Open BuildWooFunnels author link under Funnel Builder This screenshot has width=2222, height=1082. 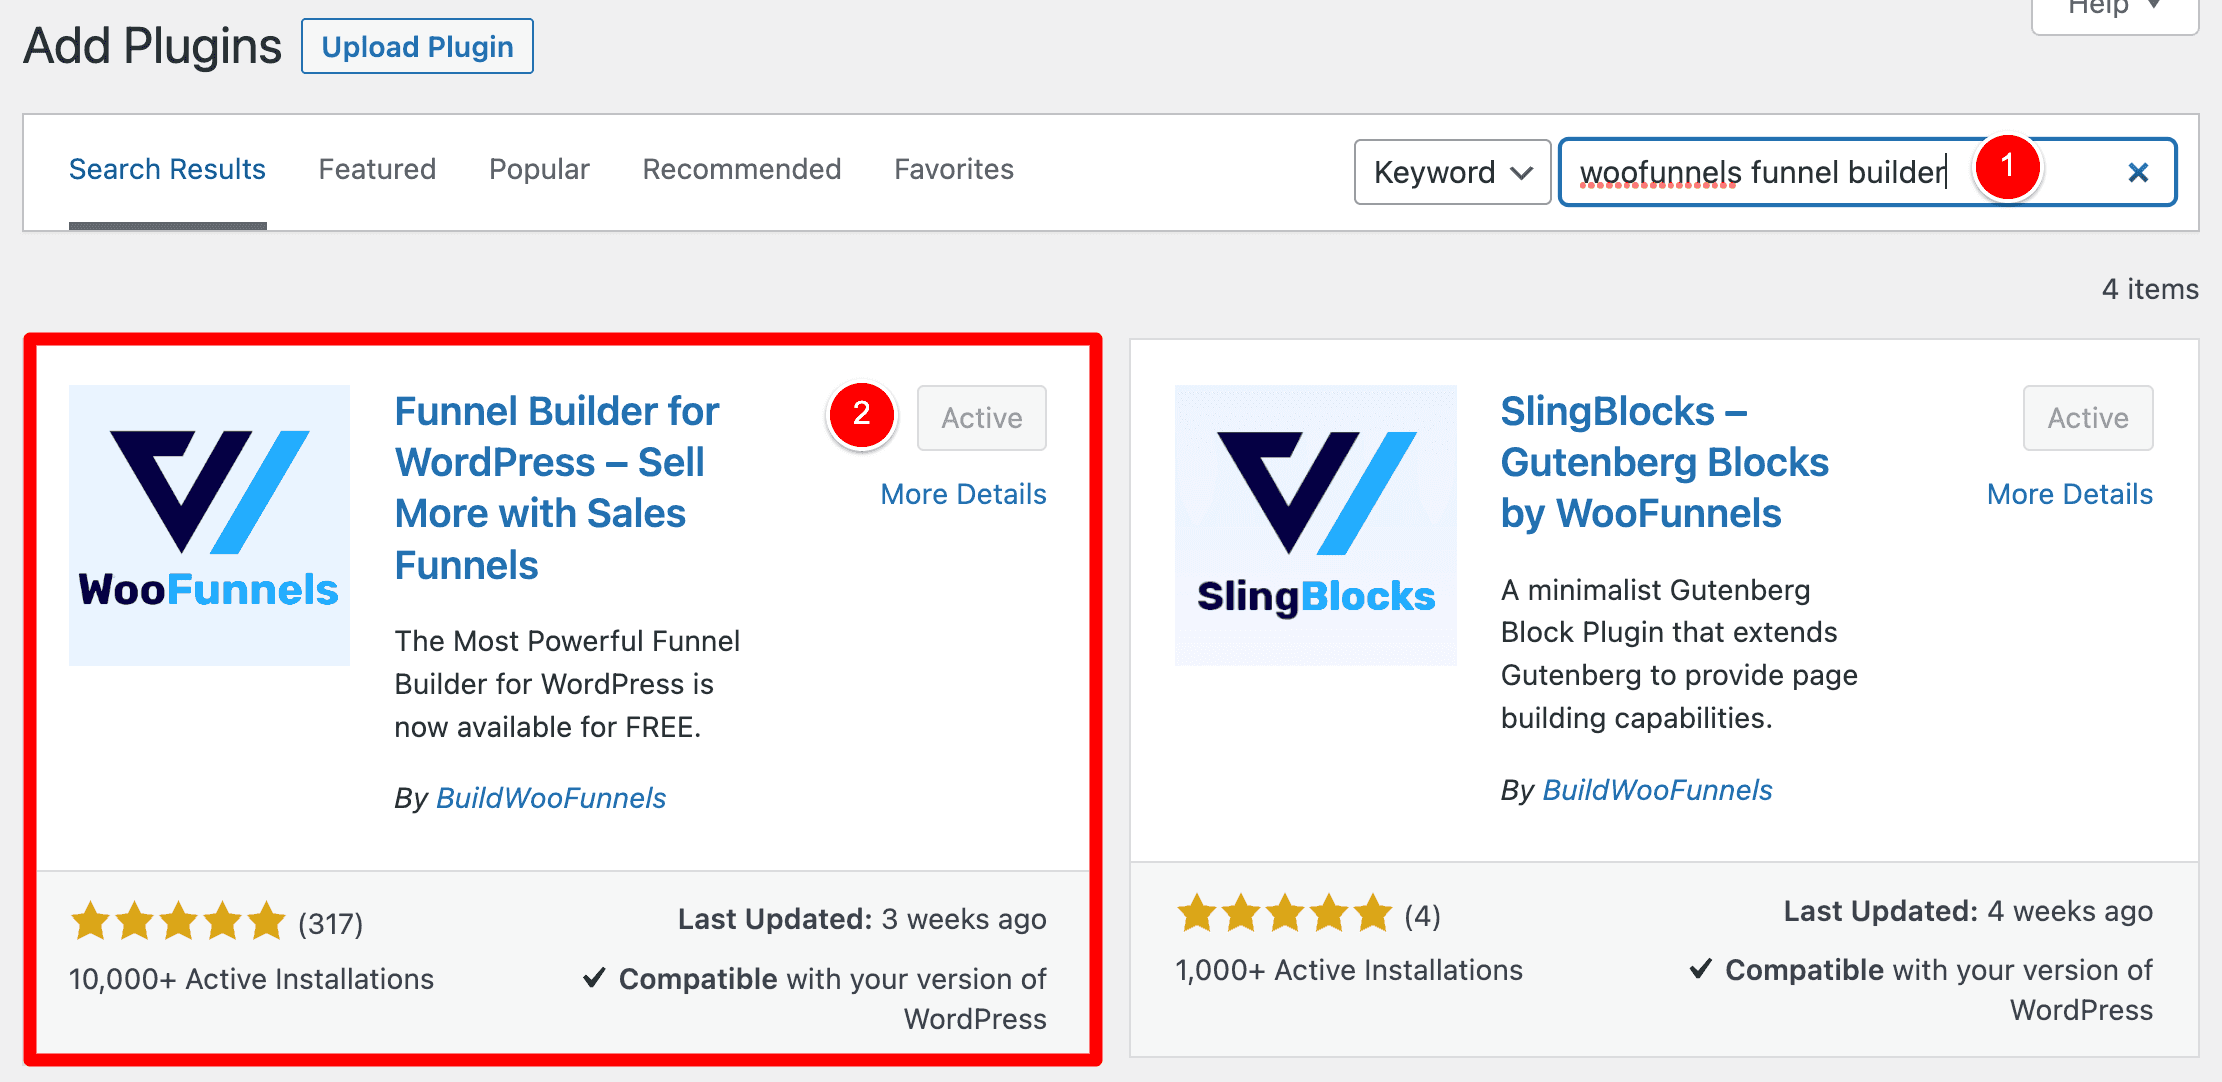[551, 798]
